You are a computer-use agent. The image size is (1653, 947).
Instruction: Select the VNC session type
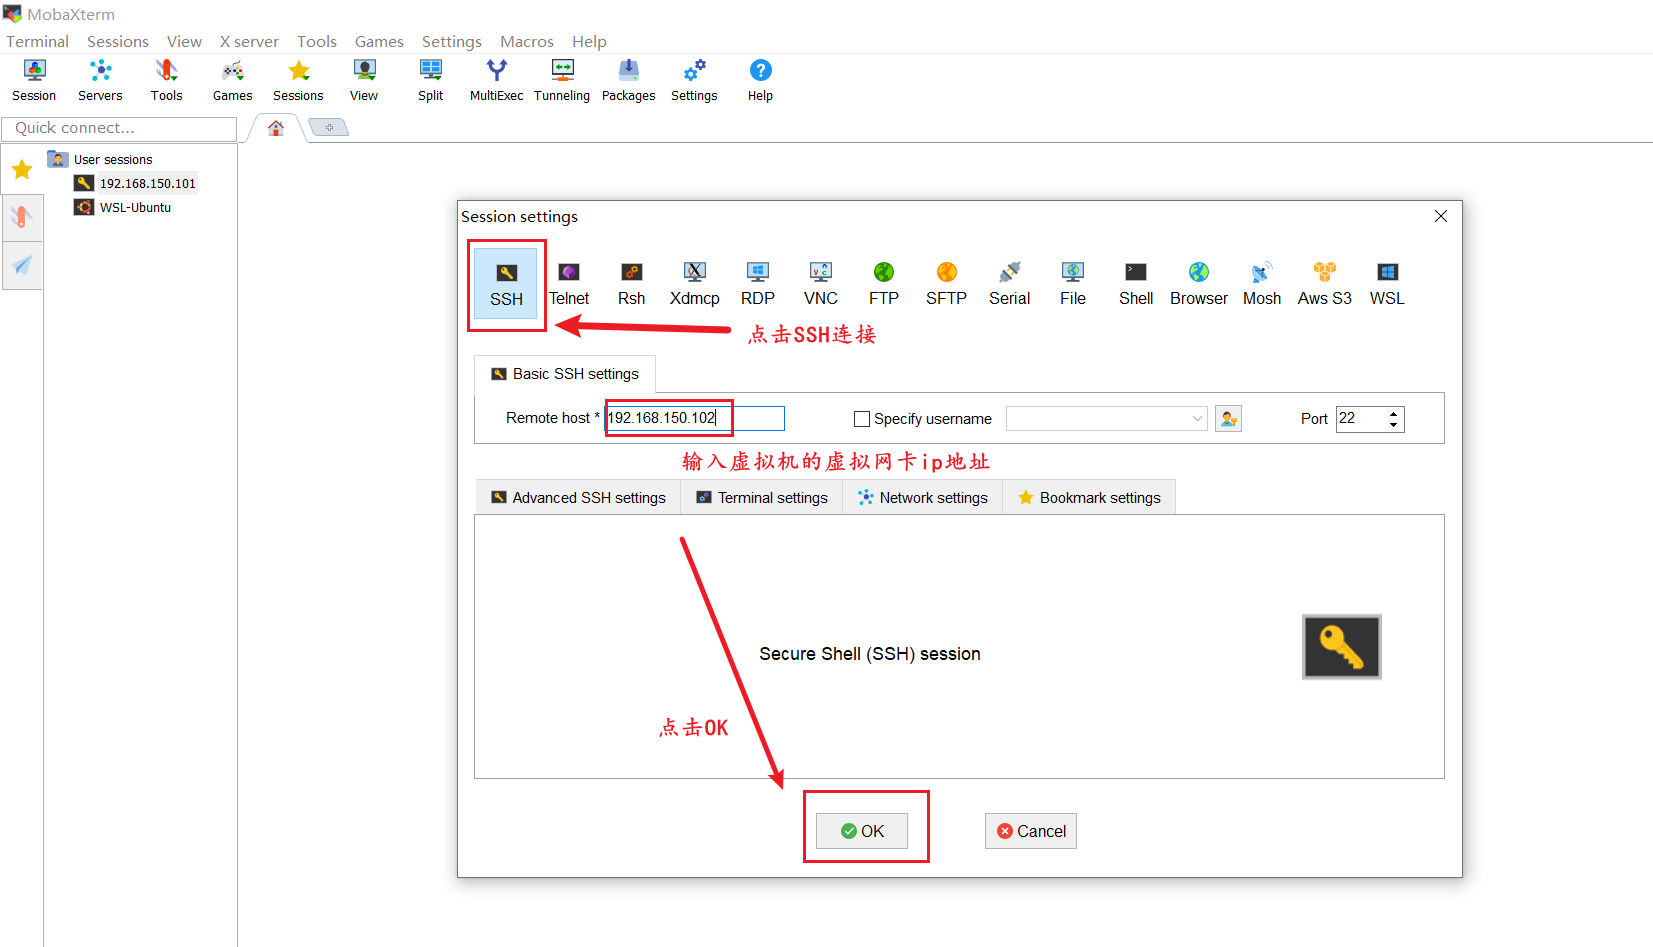(821, 284)
